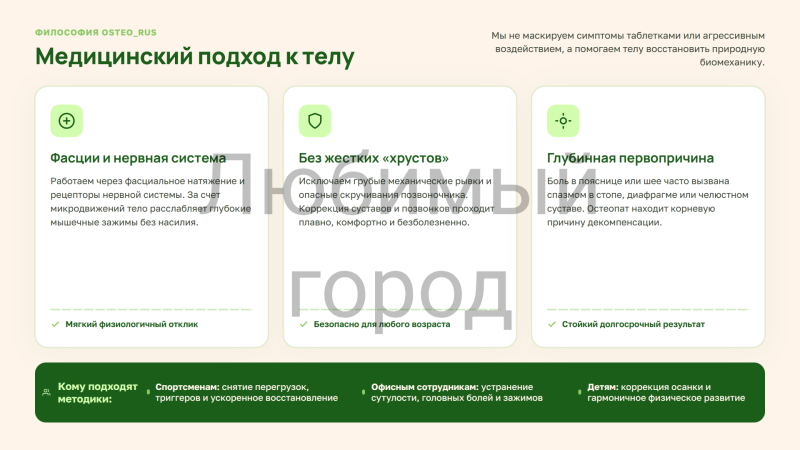Click the people icon near Кому подходят методики

click(x=46, y=392)
